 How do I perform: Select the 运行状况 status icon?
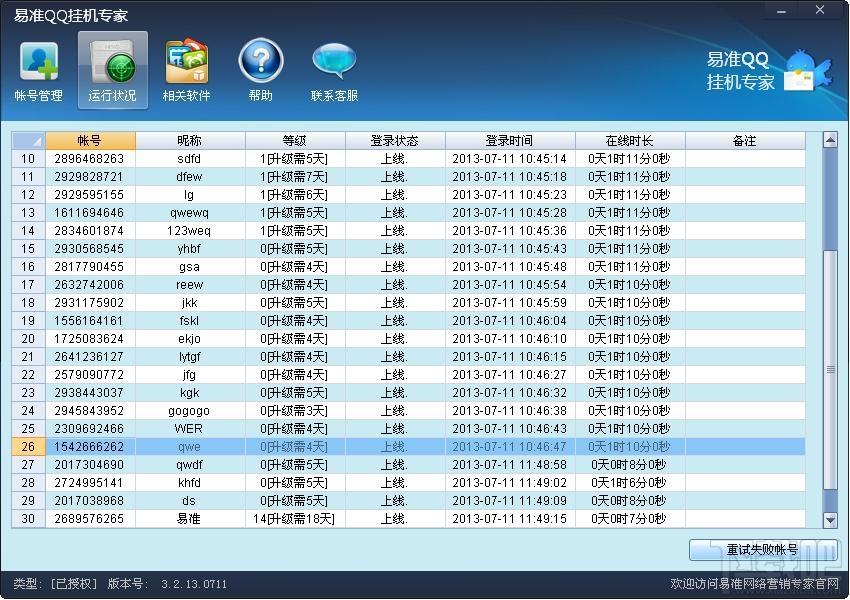tap(111, 68)
